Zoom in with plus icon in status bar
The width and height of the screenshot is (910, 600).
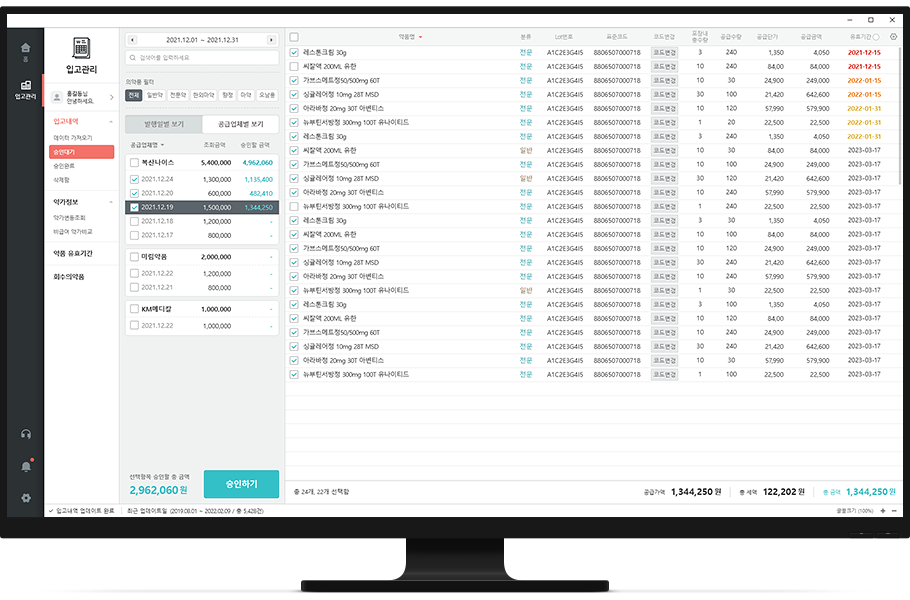pyautogui.click(x=883, y=511)
